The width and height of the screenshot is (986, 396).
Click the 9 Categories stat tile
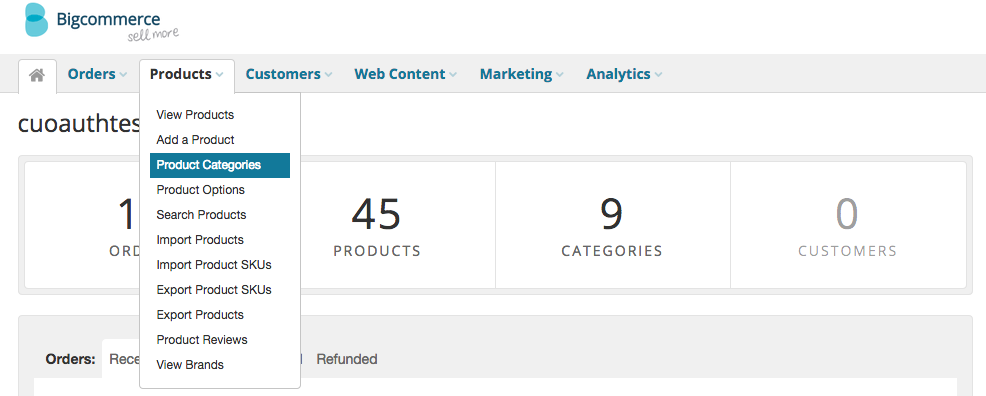click(x=612, y=225)
